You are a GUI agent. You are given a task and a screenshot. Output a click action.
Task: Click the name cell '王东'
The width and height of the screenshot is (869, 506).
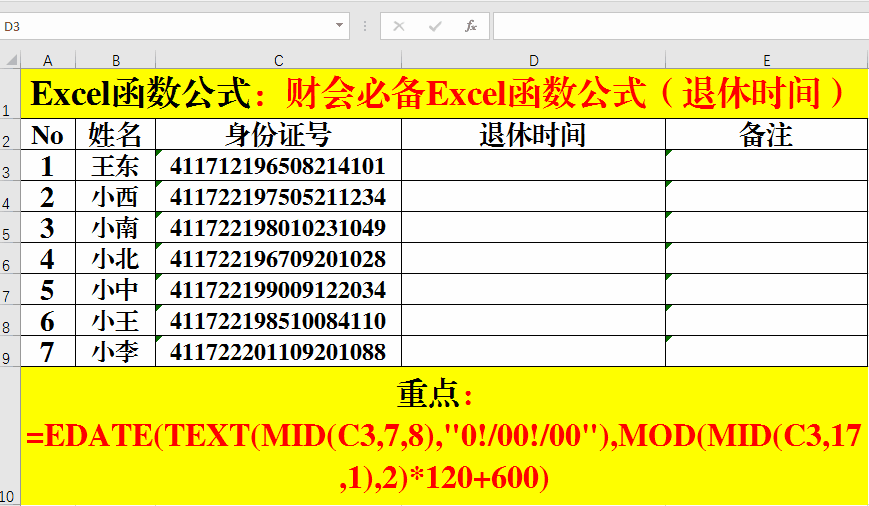point(115,165)
